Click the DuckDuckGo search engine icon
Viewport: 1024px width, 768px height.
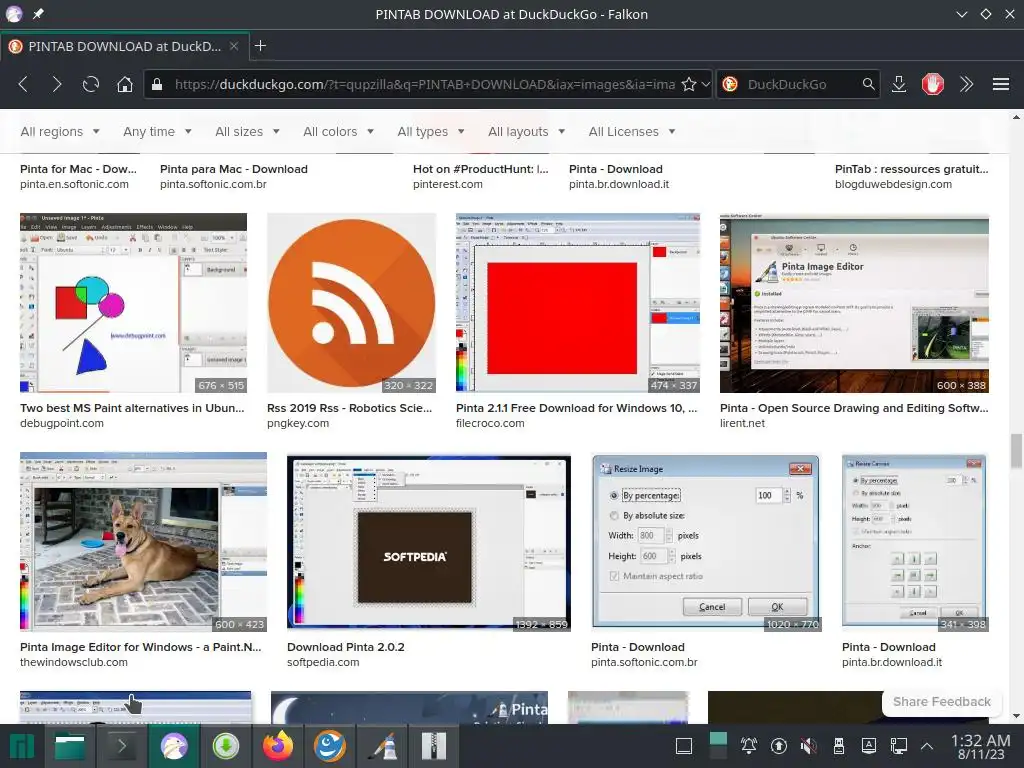(730, 84)
